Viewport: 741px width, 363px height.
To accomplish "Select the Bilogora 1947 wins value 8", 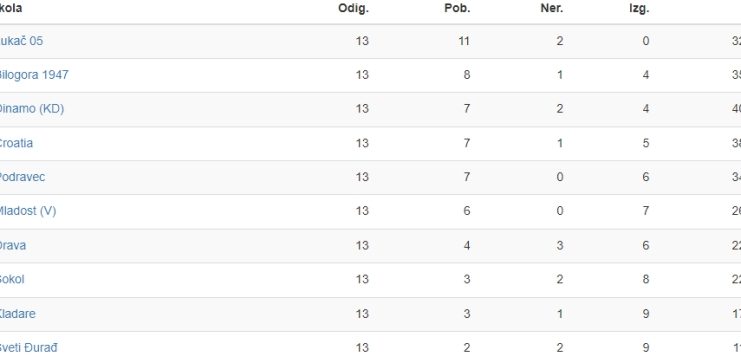I will [467, 75].
